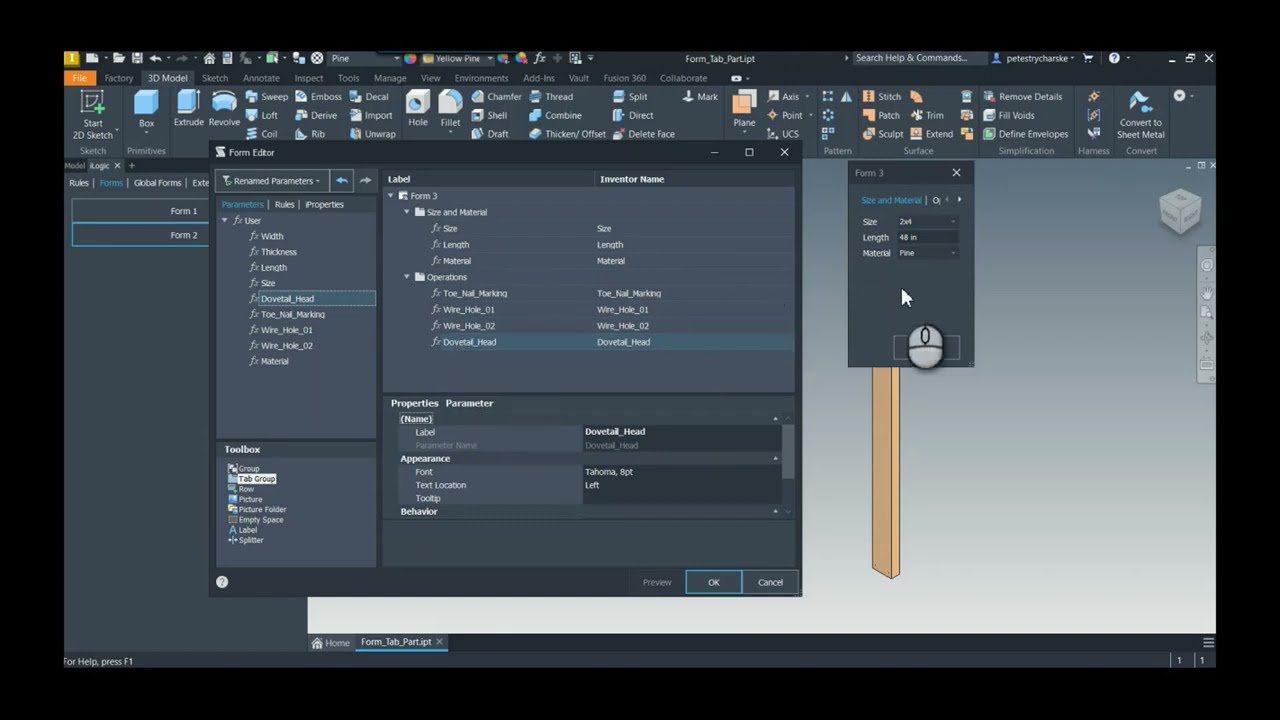Start a 2D Sketch

92,114
